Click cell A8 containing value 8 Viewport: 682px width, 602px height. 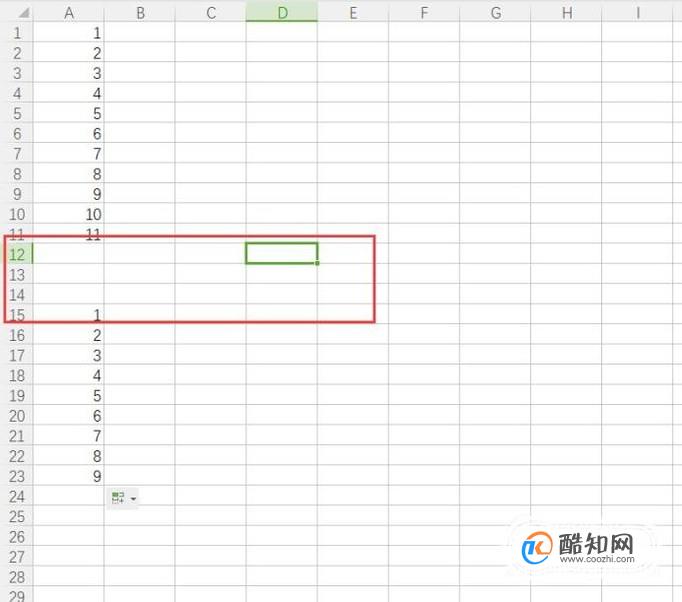pos(69,174)
